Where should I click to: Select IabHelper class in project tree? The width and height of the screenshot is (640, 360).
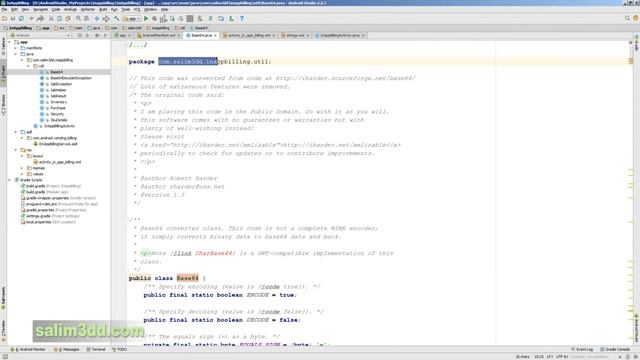coord(58,90)
